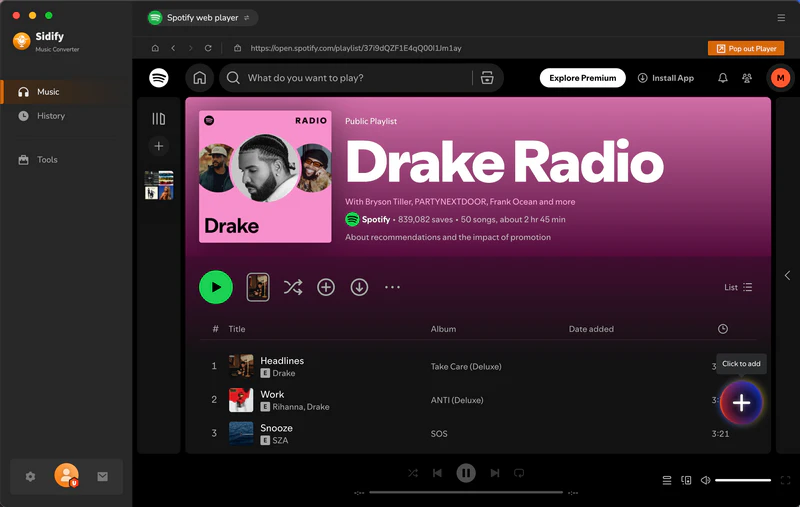Toggle repeat in the bottom player bar
The height and width of the screenshot is (507, 800).
click(518, 473)
